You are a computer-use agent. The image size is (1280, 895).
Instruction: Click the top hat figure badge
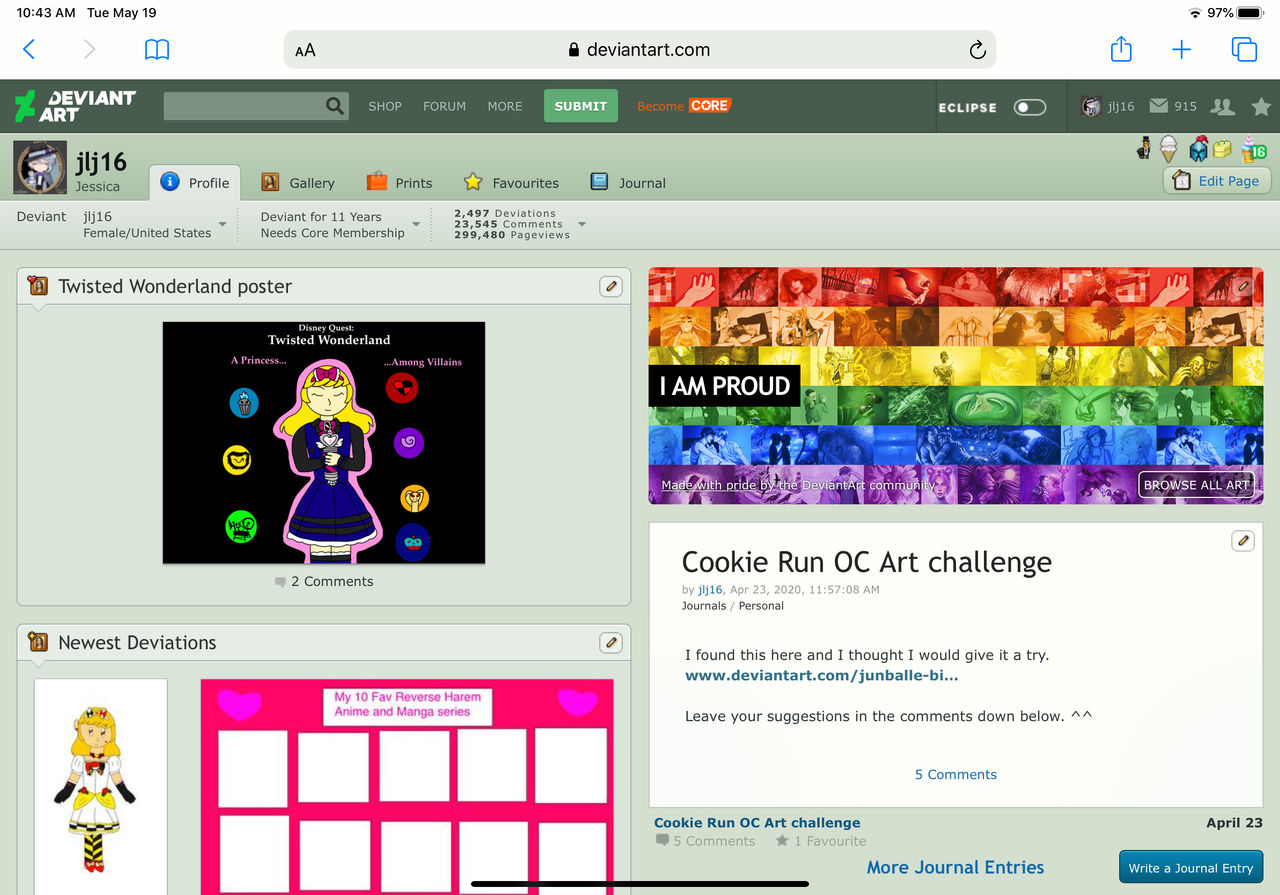click(1144, 149)
